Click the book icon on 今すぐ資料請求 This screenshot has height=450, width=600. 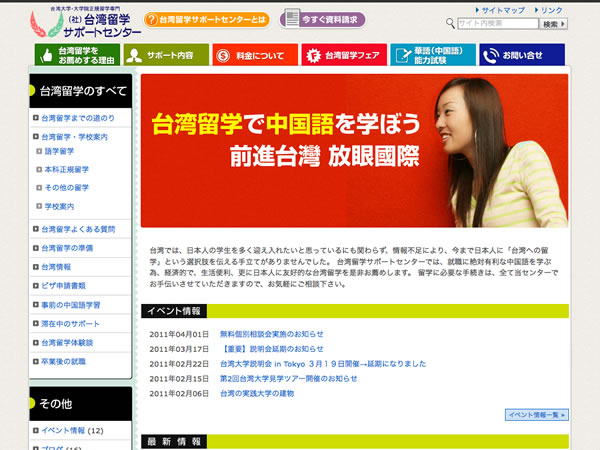click(291, 19)
